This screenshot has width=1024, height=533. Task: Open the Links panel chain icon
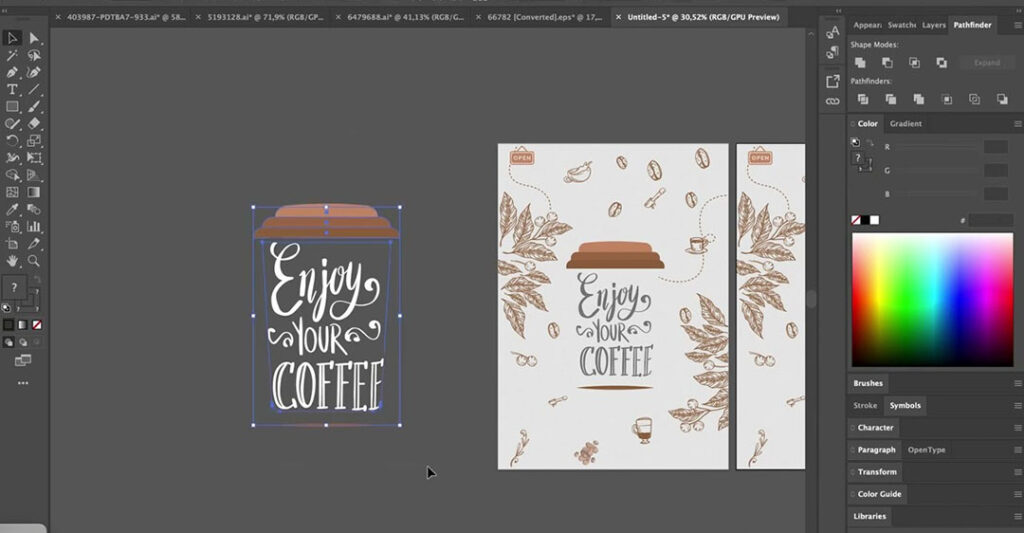pyautogui.click(x=832, y=101)
